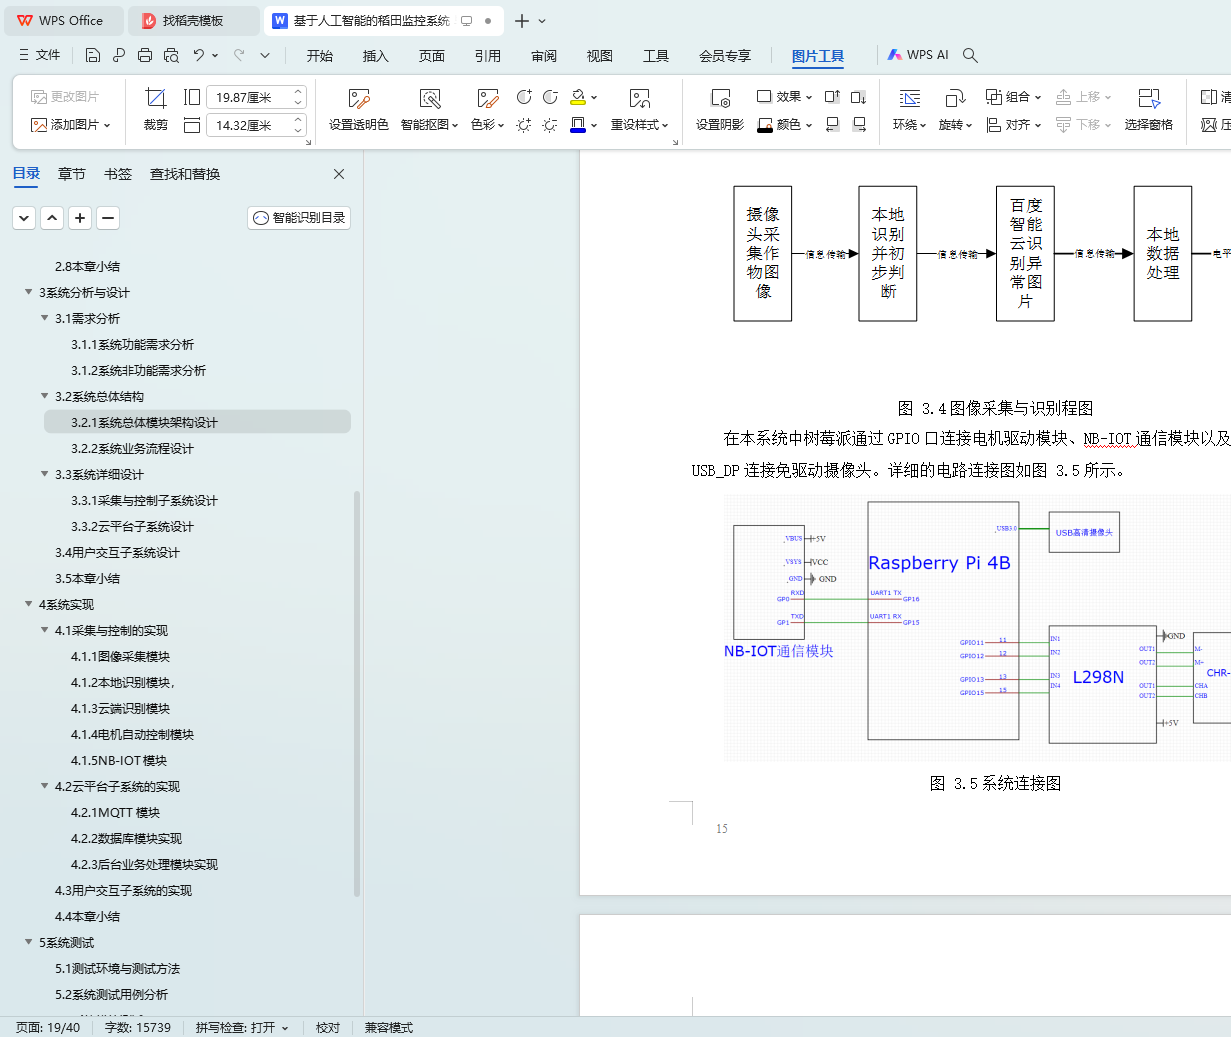Viewport: 1231px width, 1037px height.
Task: Click the Undo arrow icon
Action: tap(199, 55)
